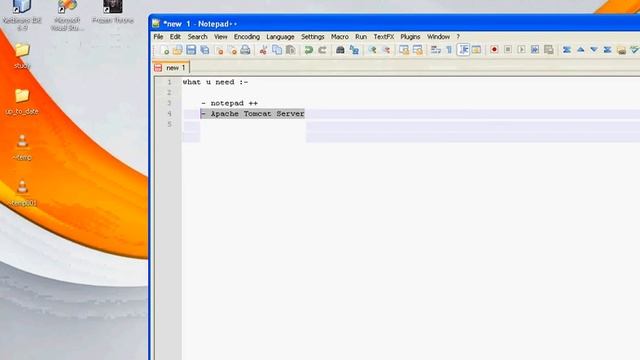
Task: Save the document with the Save icon
Action: pos(191,50)
